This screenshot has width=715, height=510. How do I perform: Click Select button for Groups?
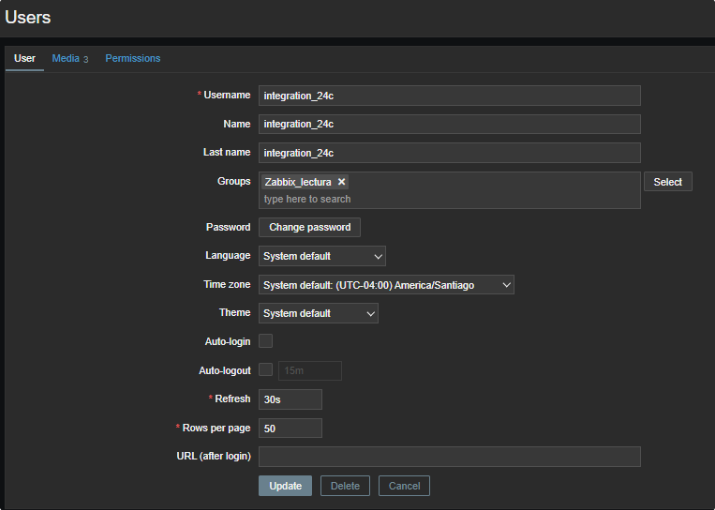(x=667, y=182)
